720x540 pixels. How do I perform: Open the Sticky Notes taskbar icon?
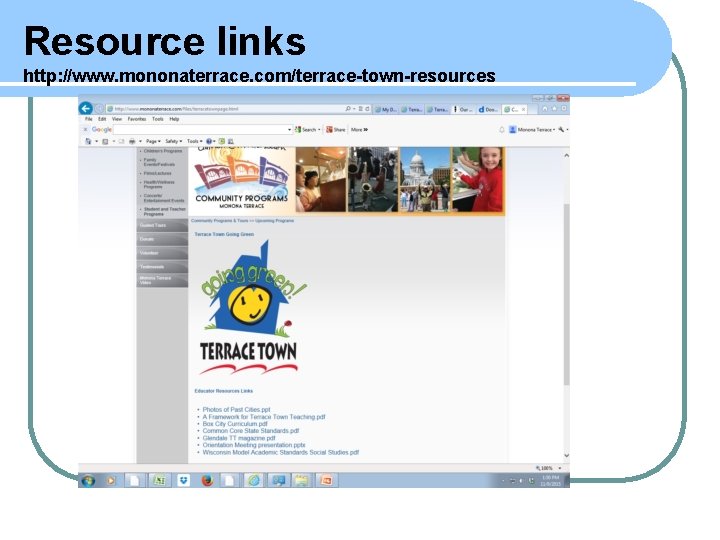tap(302, 480)
